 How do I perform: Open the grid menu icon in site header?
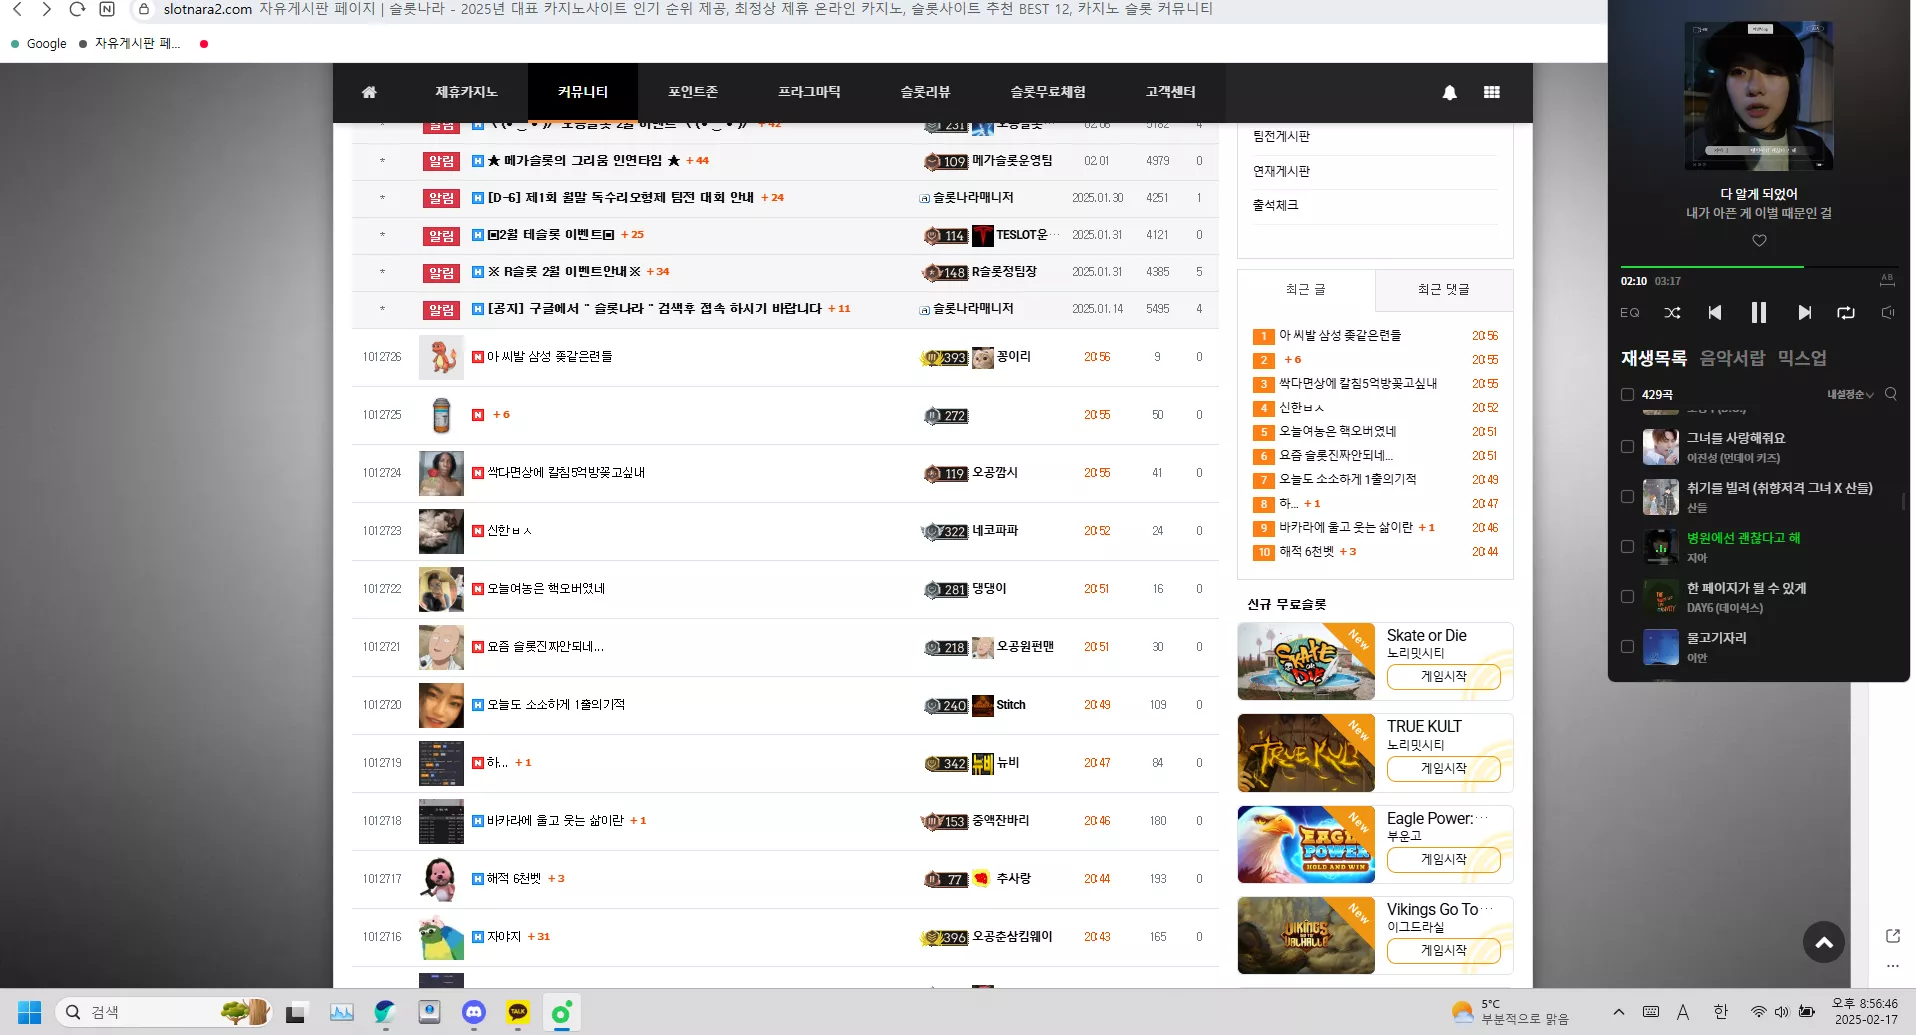point(1492,92)
